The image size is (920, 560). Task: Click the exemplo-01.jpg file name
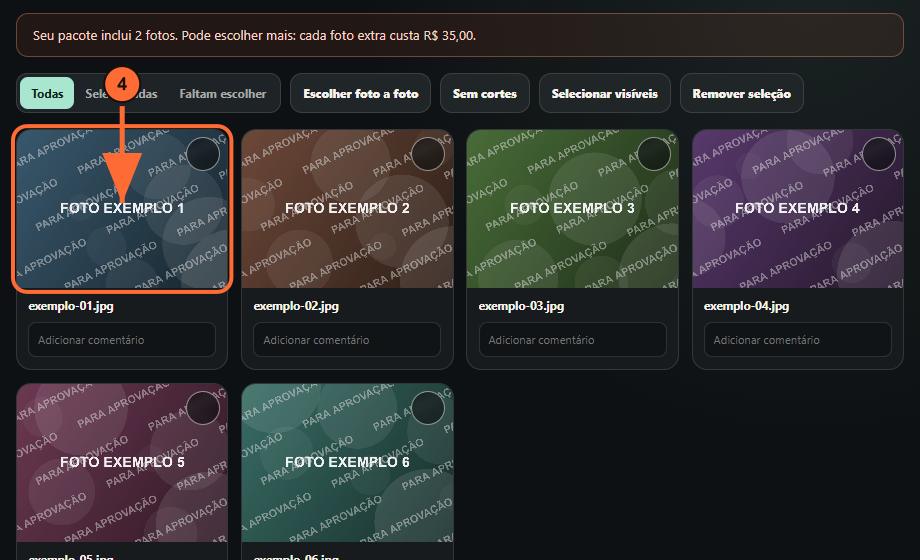[x=71, y=306]
